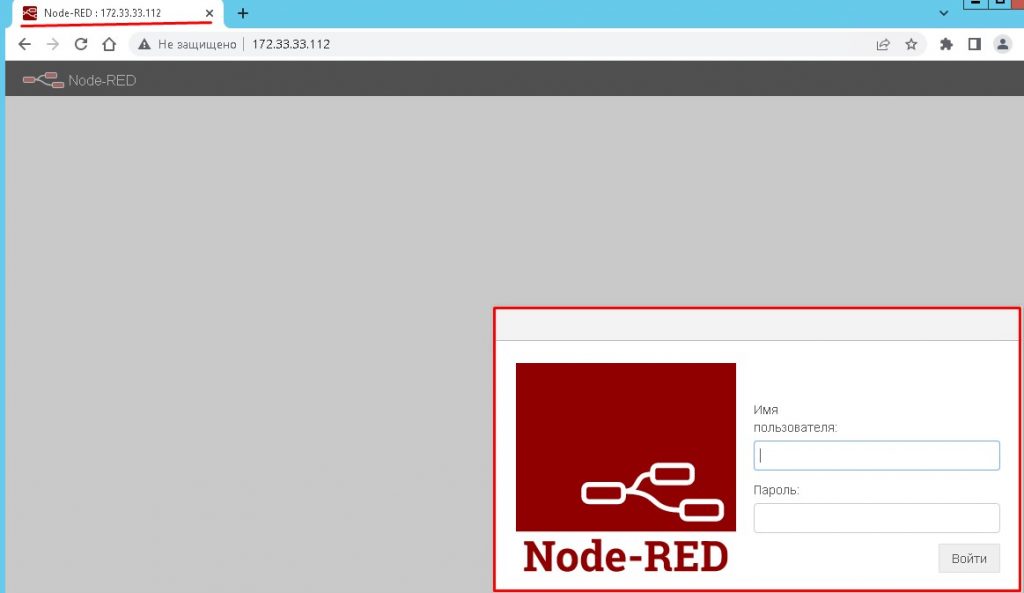Viewport: 1024px width, 593px height.
Task: Bookmark this page with the star icon
Action: tap(911, 44)
